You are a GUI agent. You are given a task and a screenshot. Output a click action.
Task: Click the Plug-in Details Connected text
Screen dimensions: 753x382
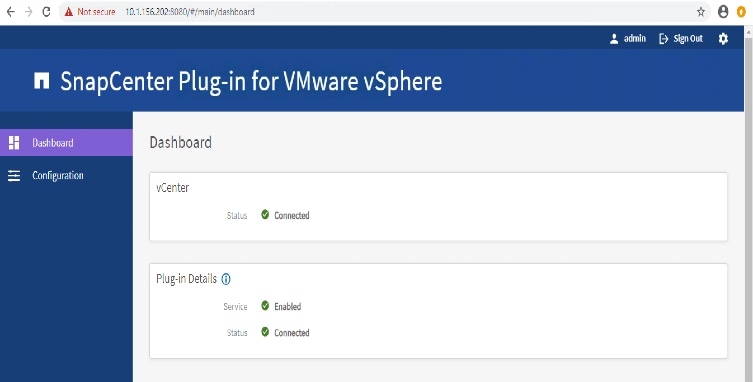pyautogui.click(x=291, y=333)
